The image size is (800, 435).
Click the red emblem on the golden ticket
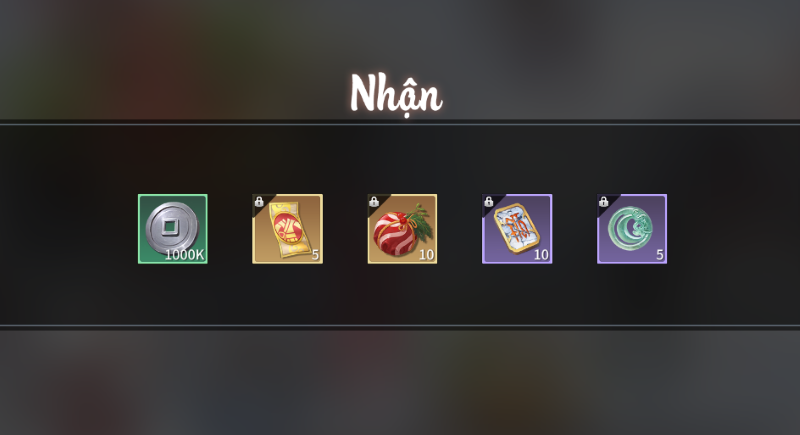point(287,227)
